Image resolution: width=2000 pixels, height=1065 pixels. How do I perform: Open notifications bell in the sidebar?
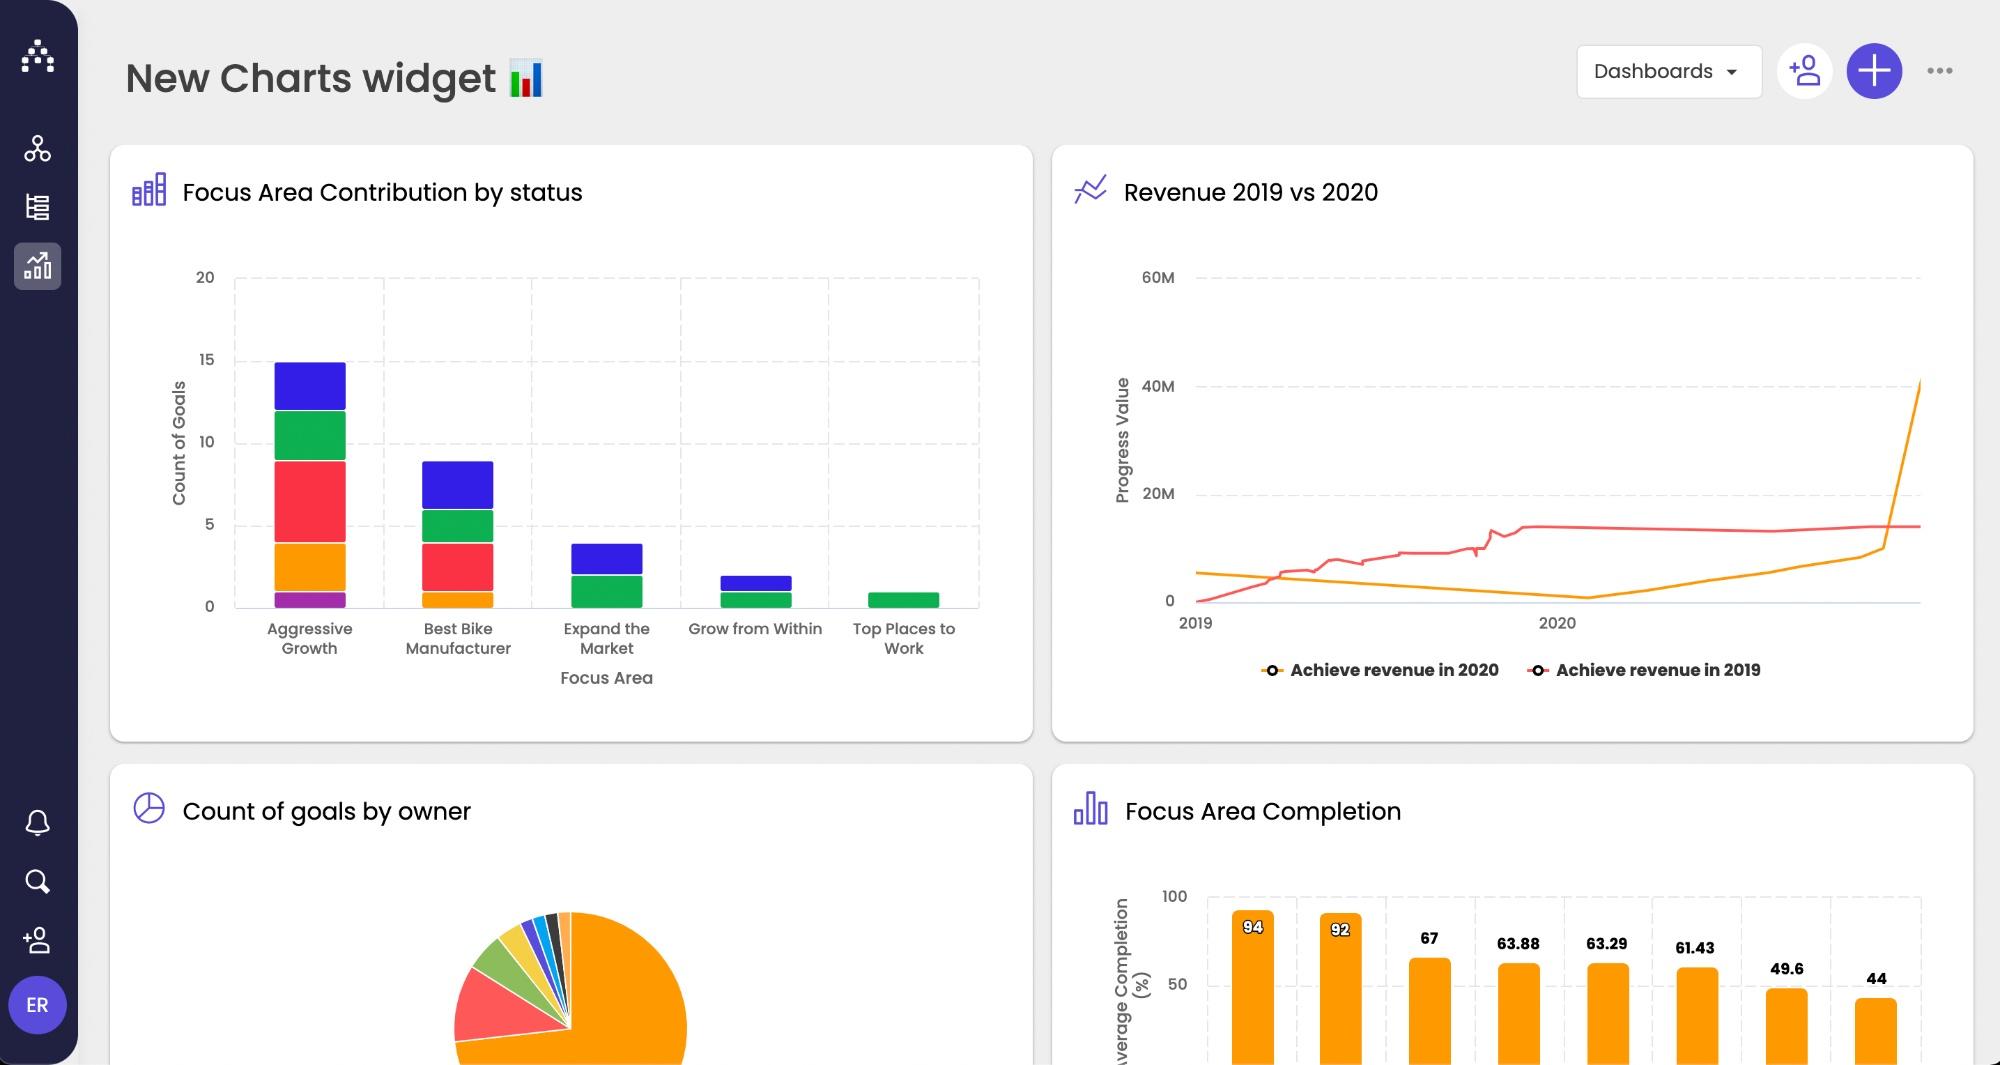(x=38, y=823)
